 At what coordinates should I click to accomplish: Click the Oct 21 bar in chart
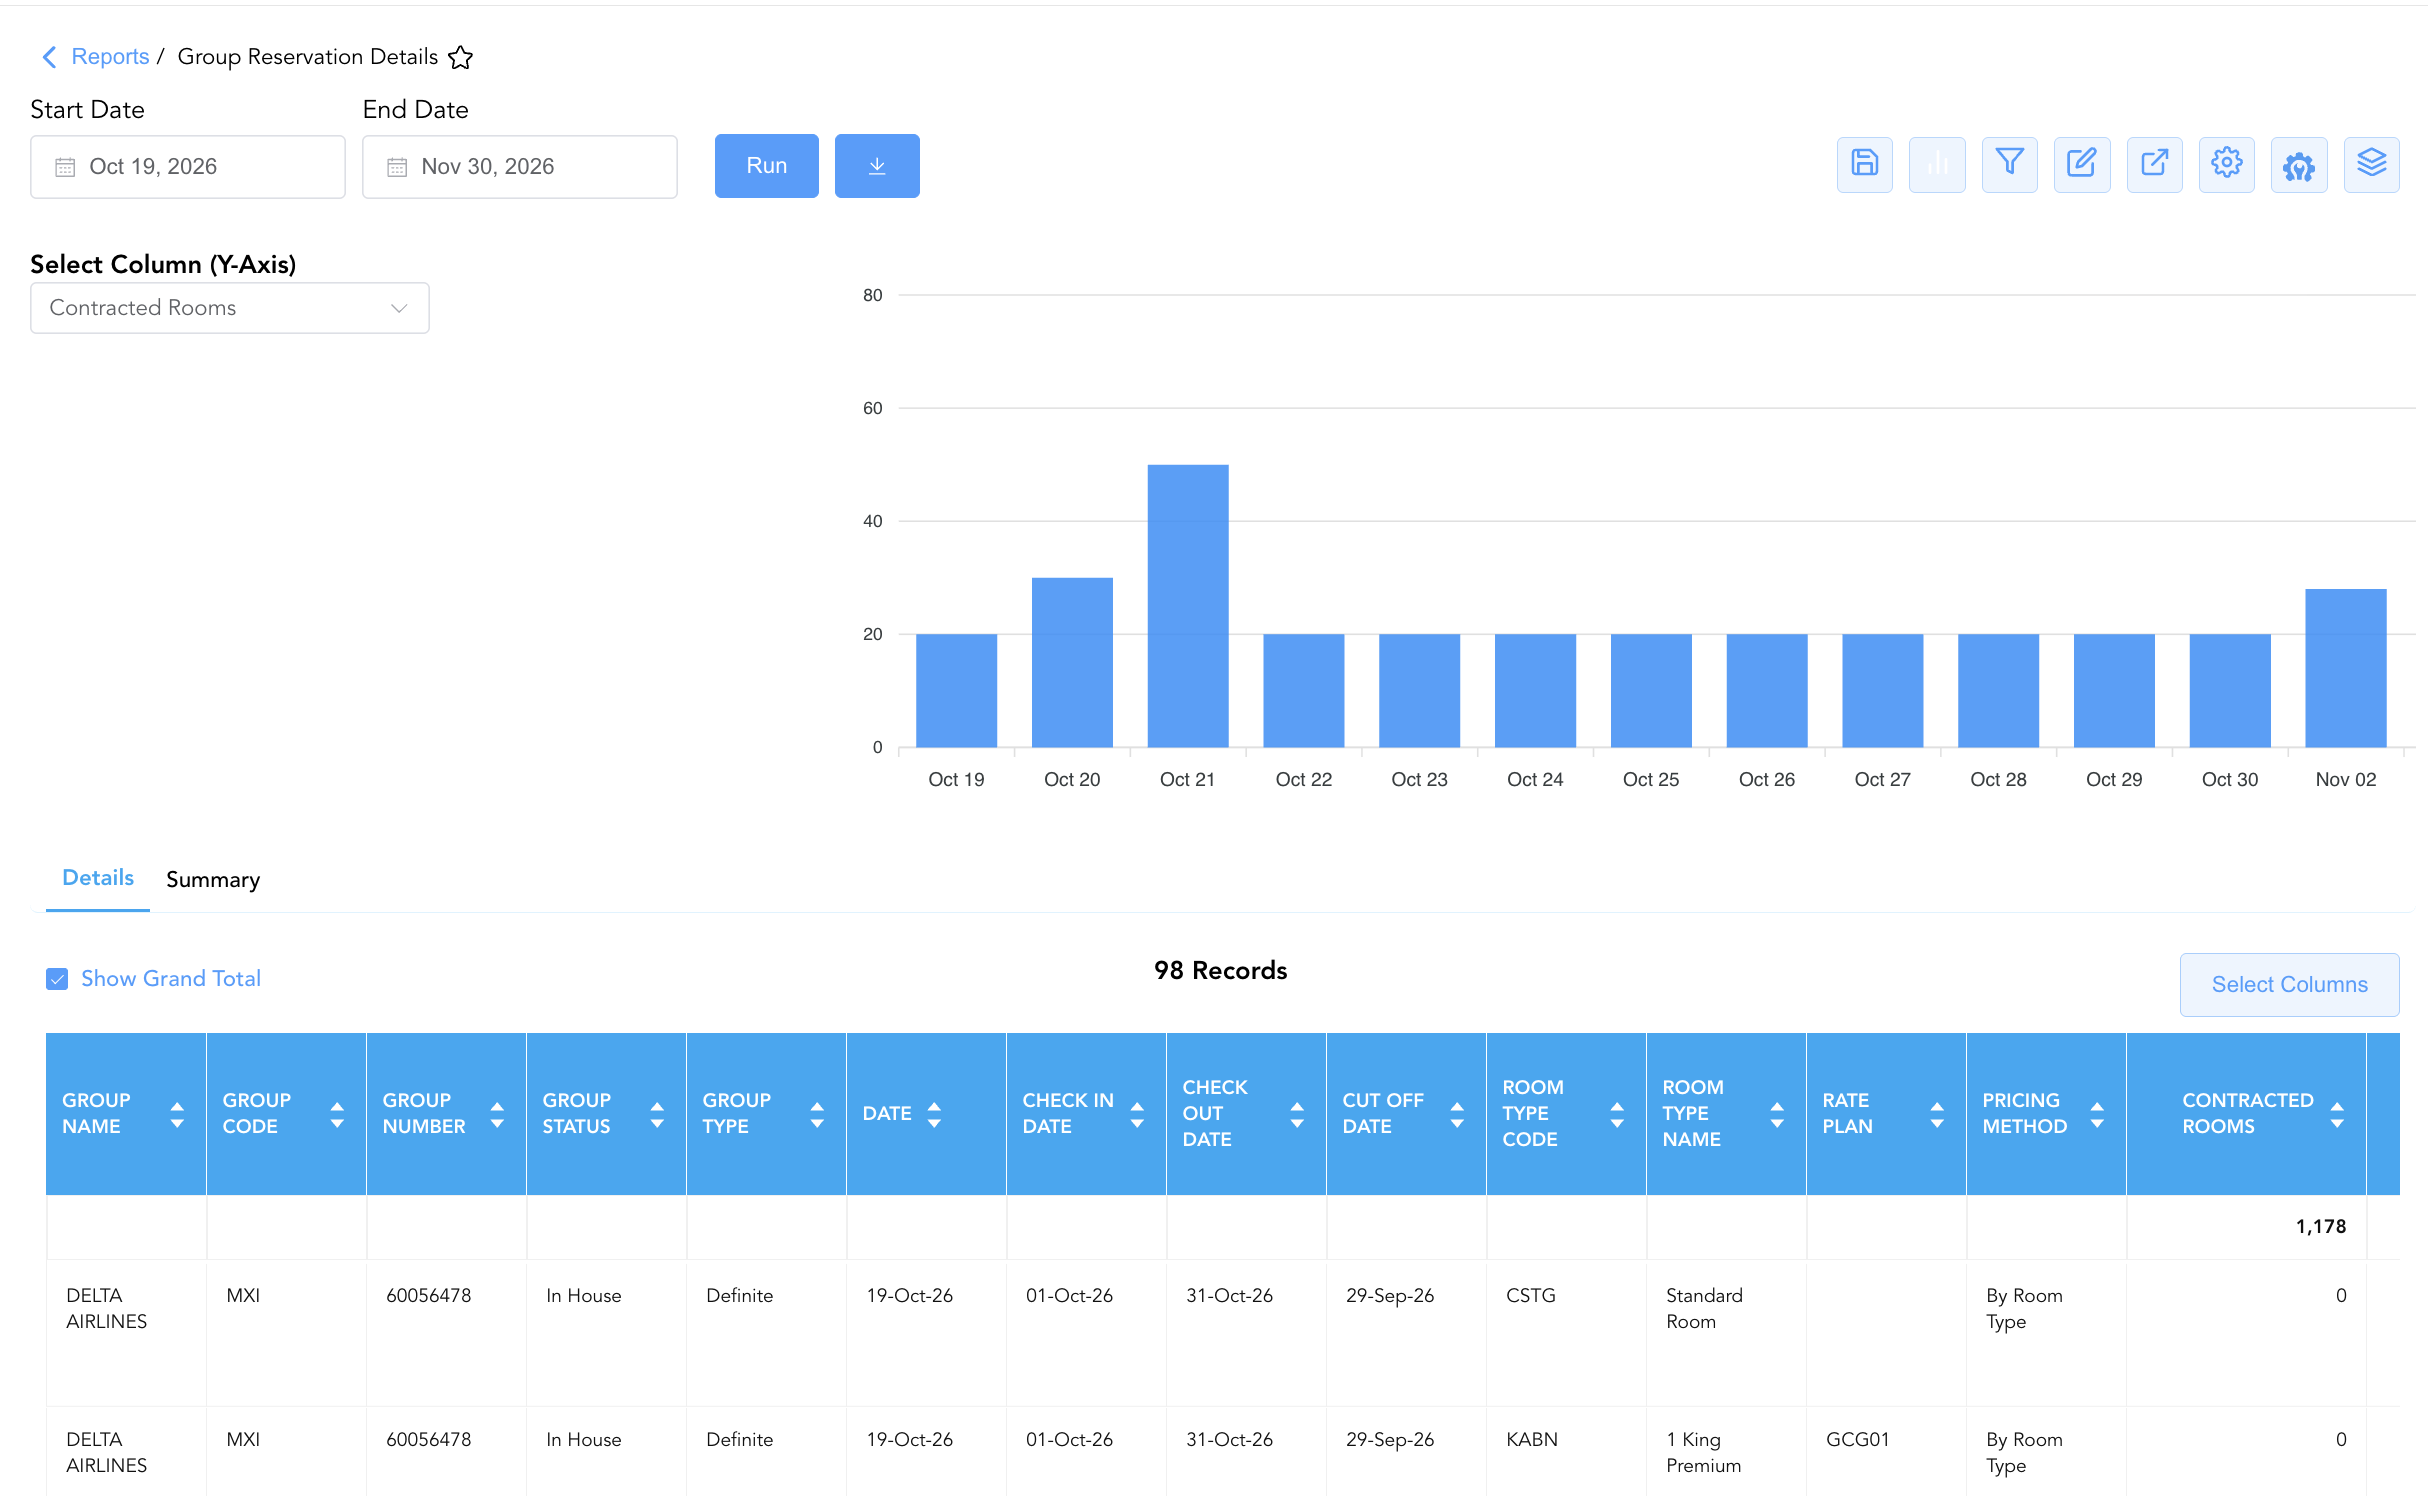click(1188, 605)
